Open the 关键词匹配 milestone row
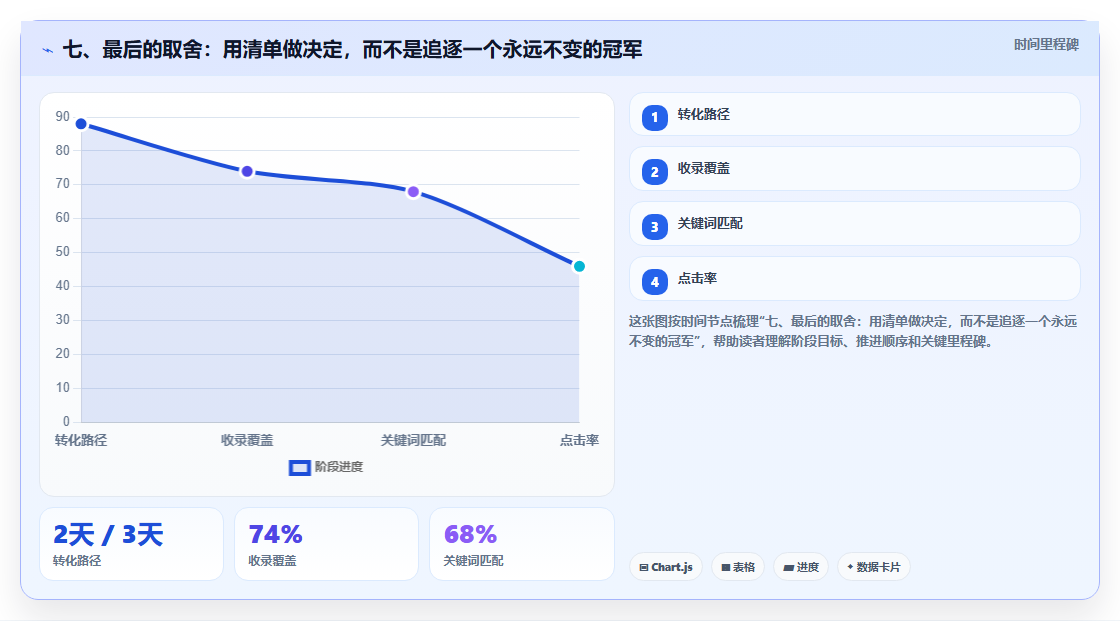This screenshot has height=621, width=1120. (854, 224)
